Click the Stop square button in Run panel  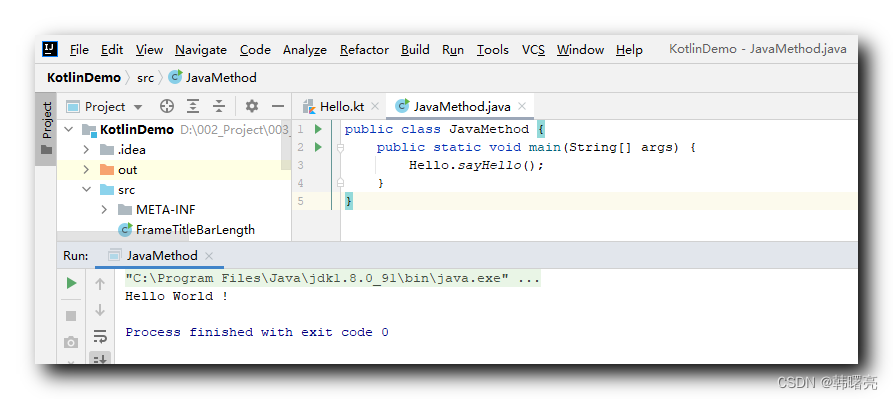tap(71, 315)
